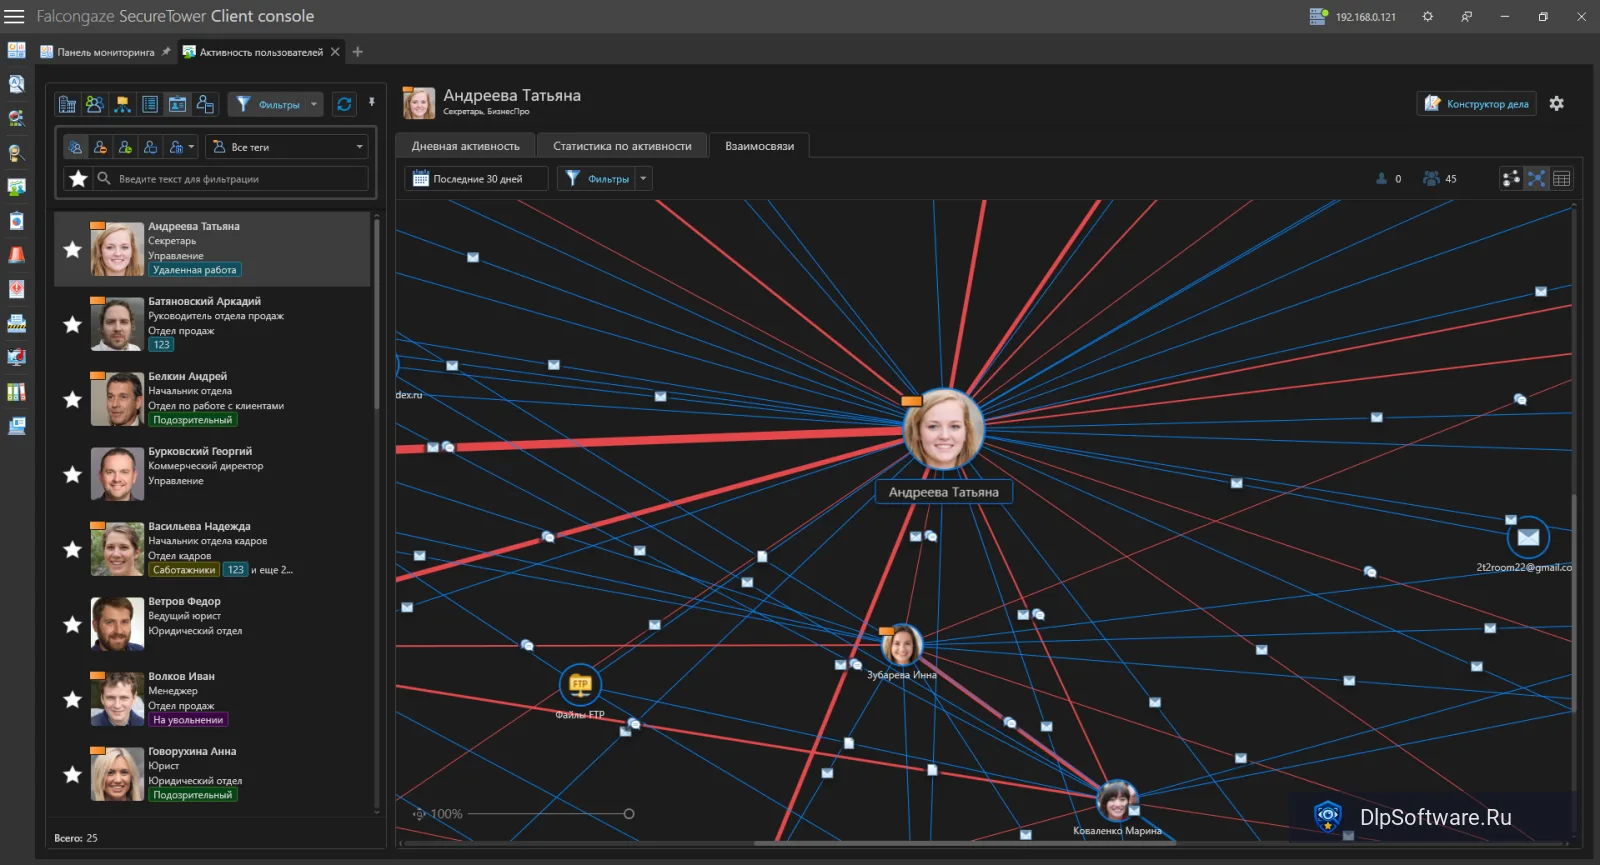Select the Взаимосвязи tab
Screen dimensions: 1600x865
tap(760, 146)
